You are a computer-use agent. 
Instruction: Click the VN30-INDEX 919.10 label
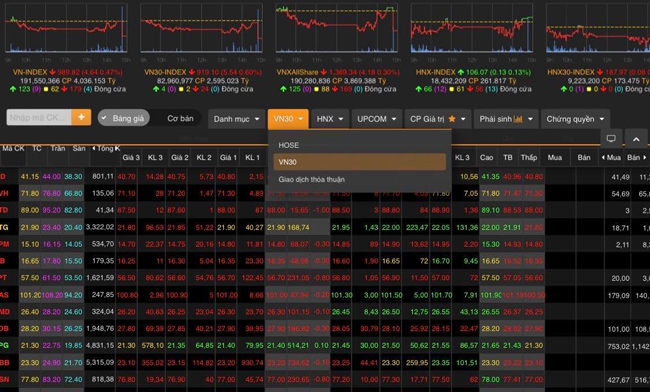point(203,72)
